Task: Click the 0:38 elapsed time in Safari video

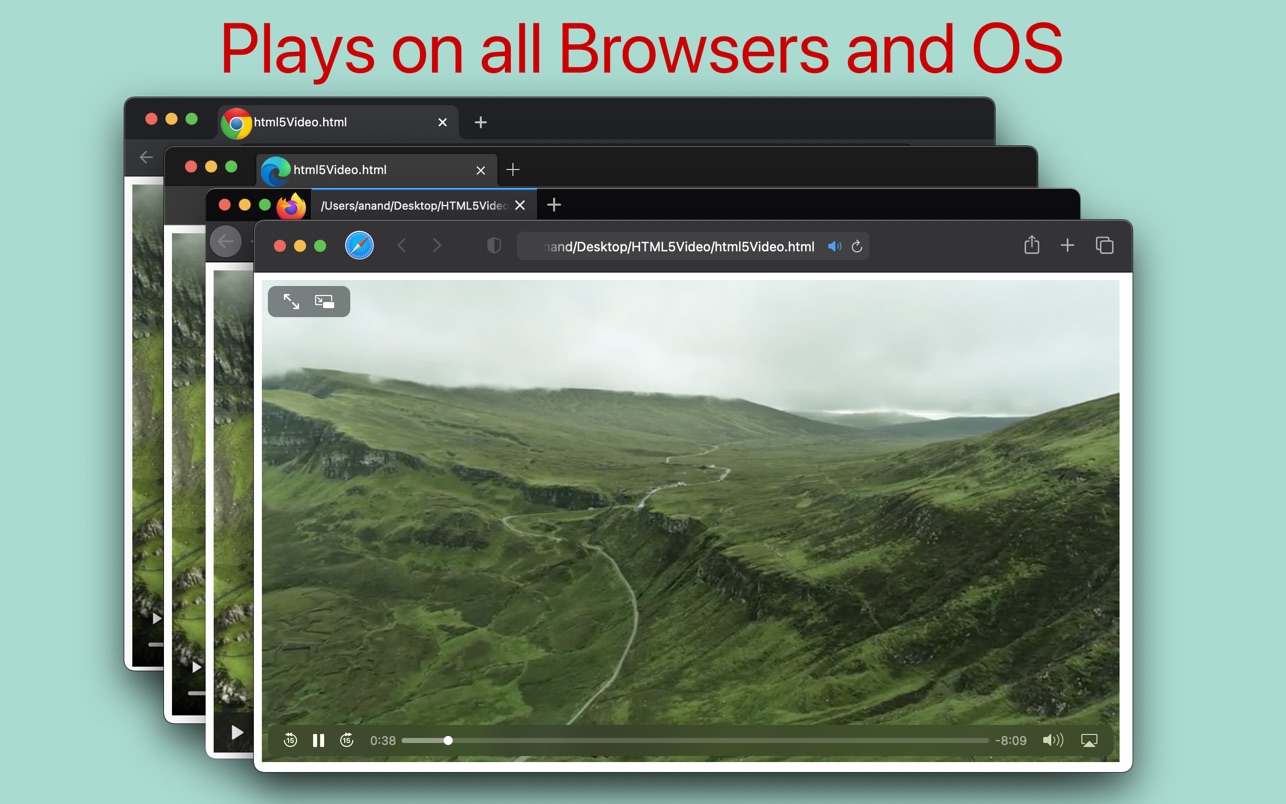Action: pos(383,741)
